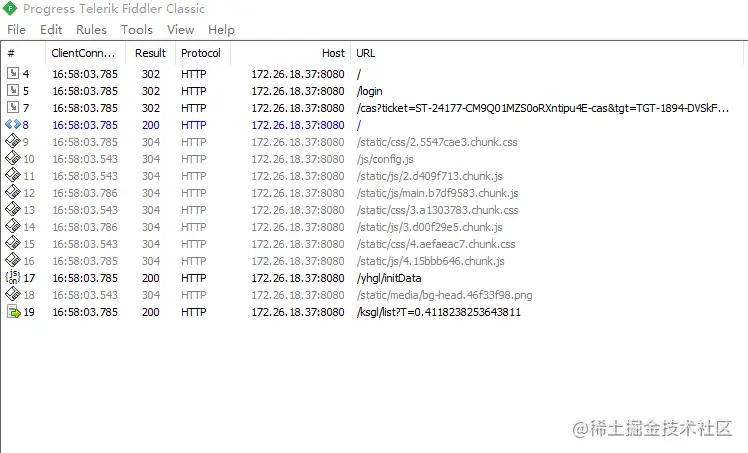Click the icon next to session 18
Viewport: 748px width, 453px height.
pos(13,295)
